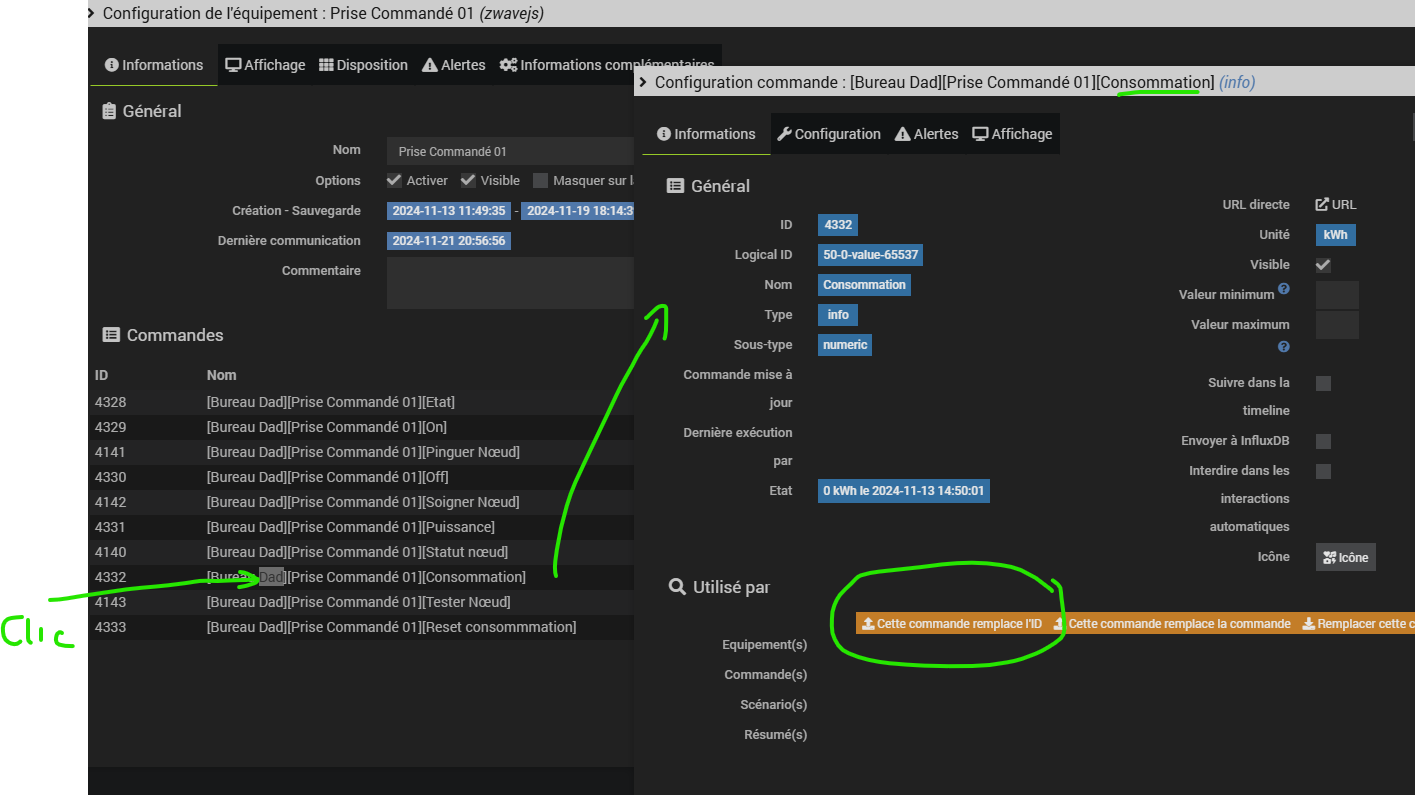1415x795 pixels.
Task: Collapse the Configuration de l'équipement arrow
Action: (91, 13)
